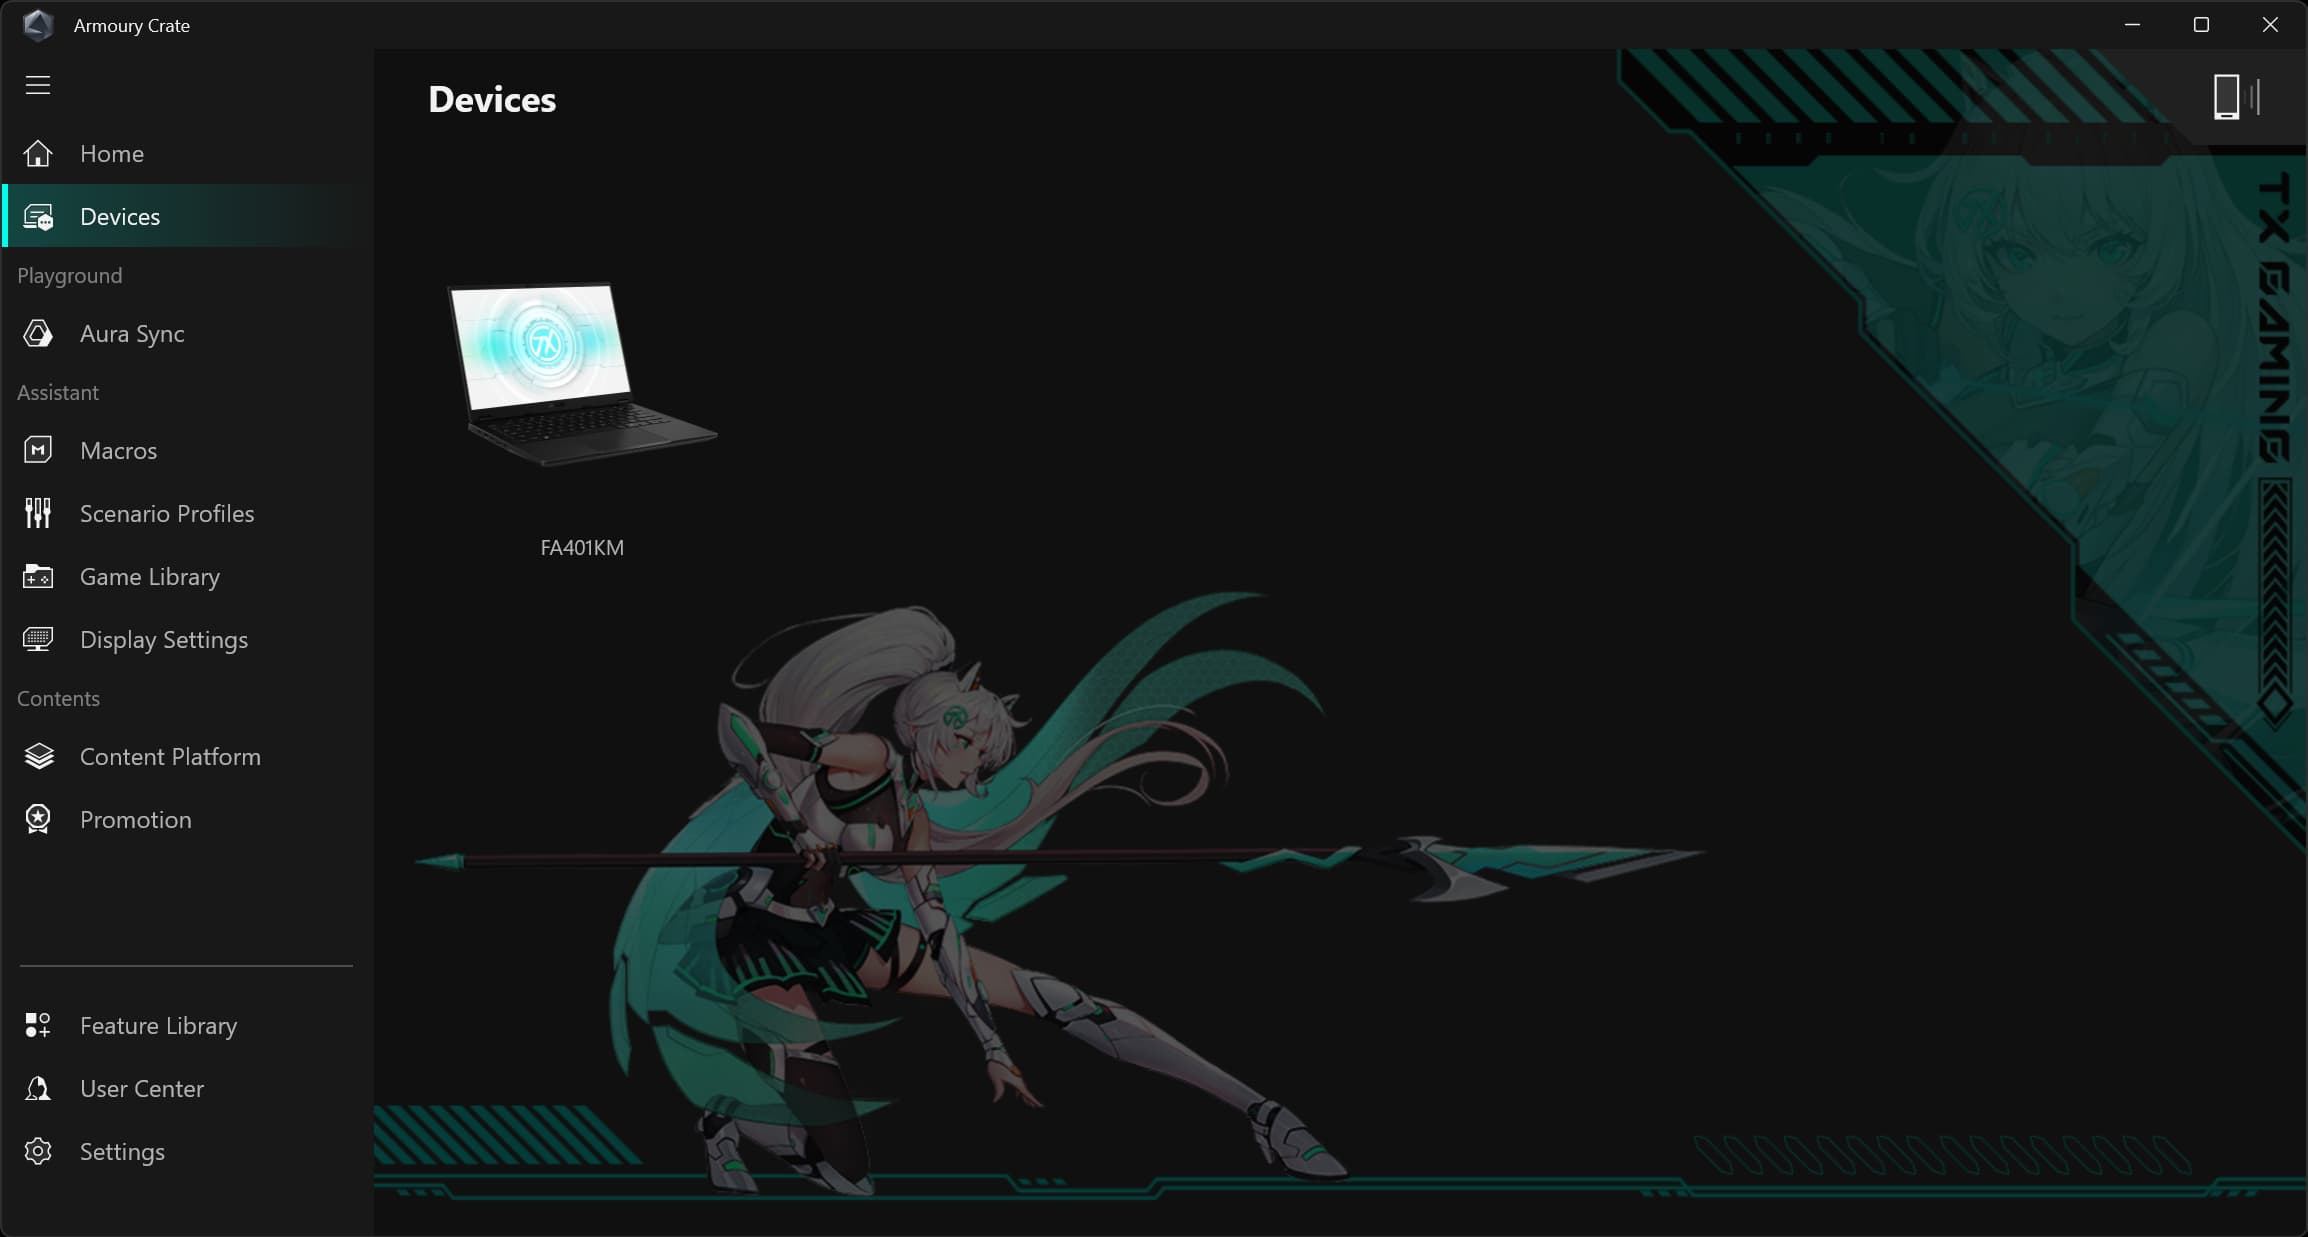Screen dimensions: 2308x1237
Task: Open the Promotion badge icon
Action: pyautogui.click(x=38, y=820)
